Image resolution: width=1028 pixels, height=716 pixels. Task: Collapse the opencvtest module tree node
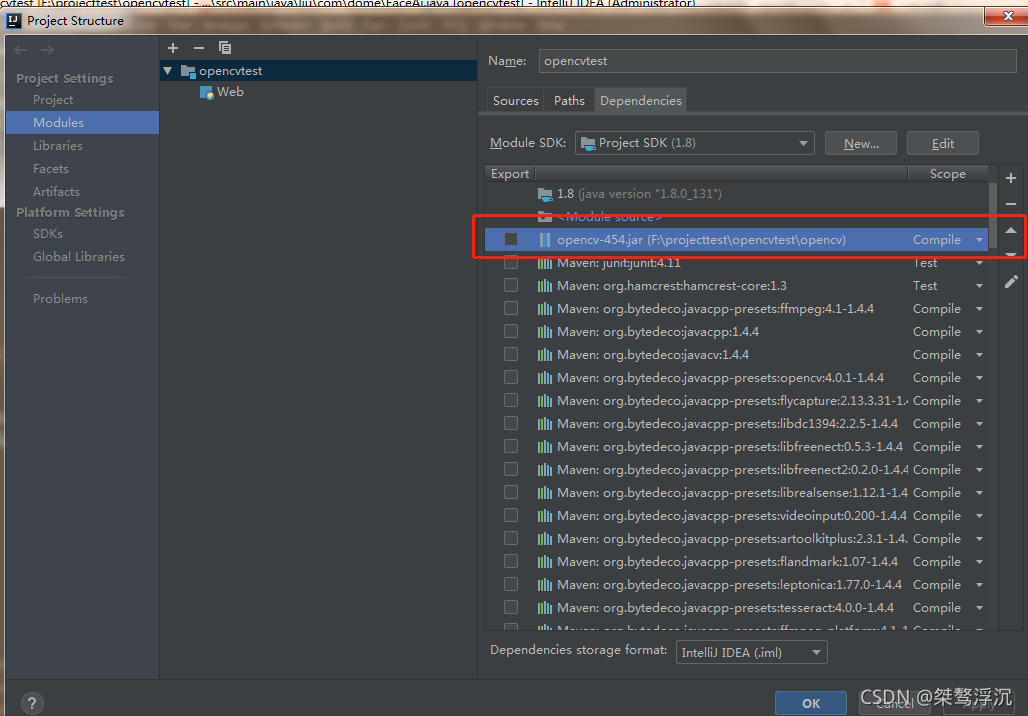168,71
